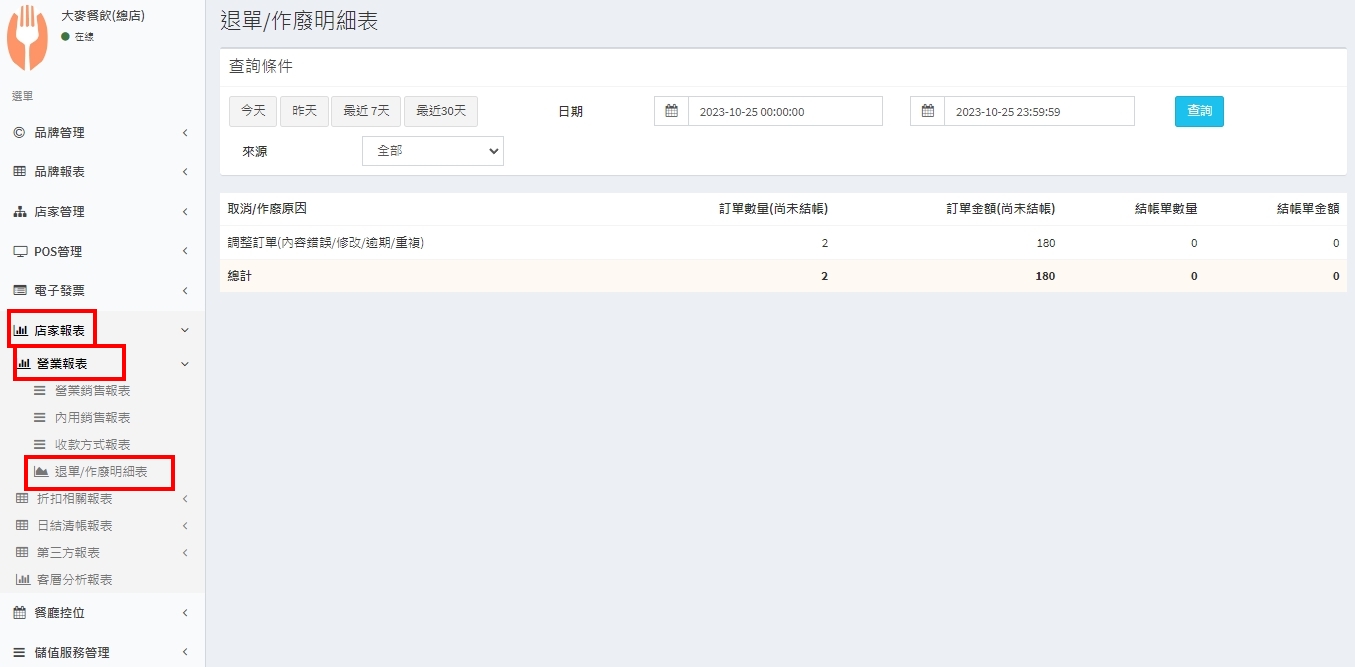Click the 店家管理 sitemap icon

point(19,212)
